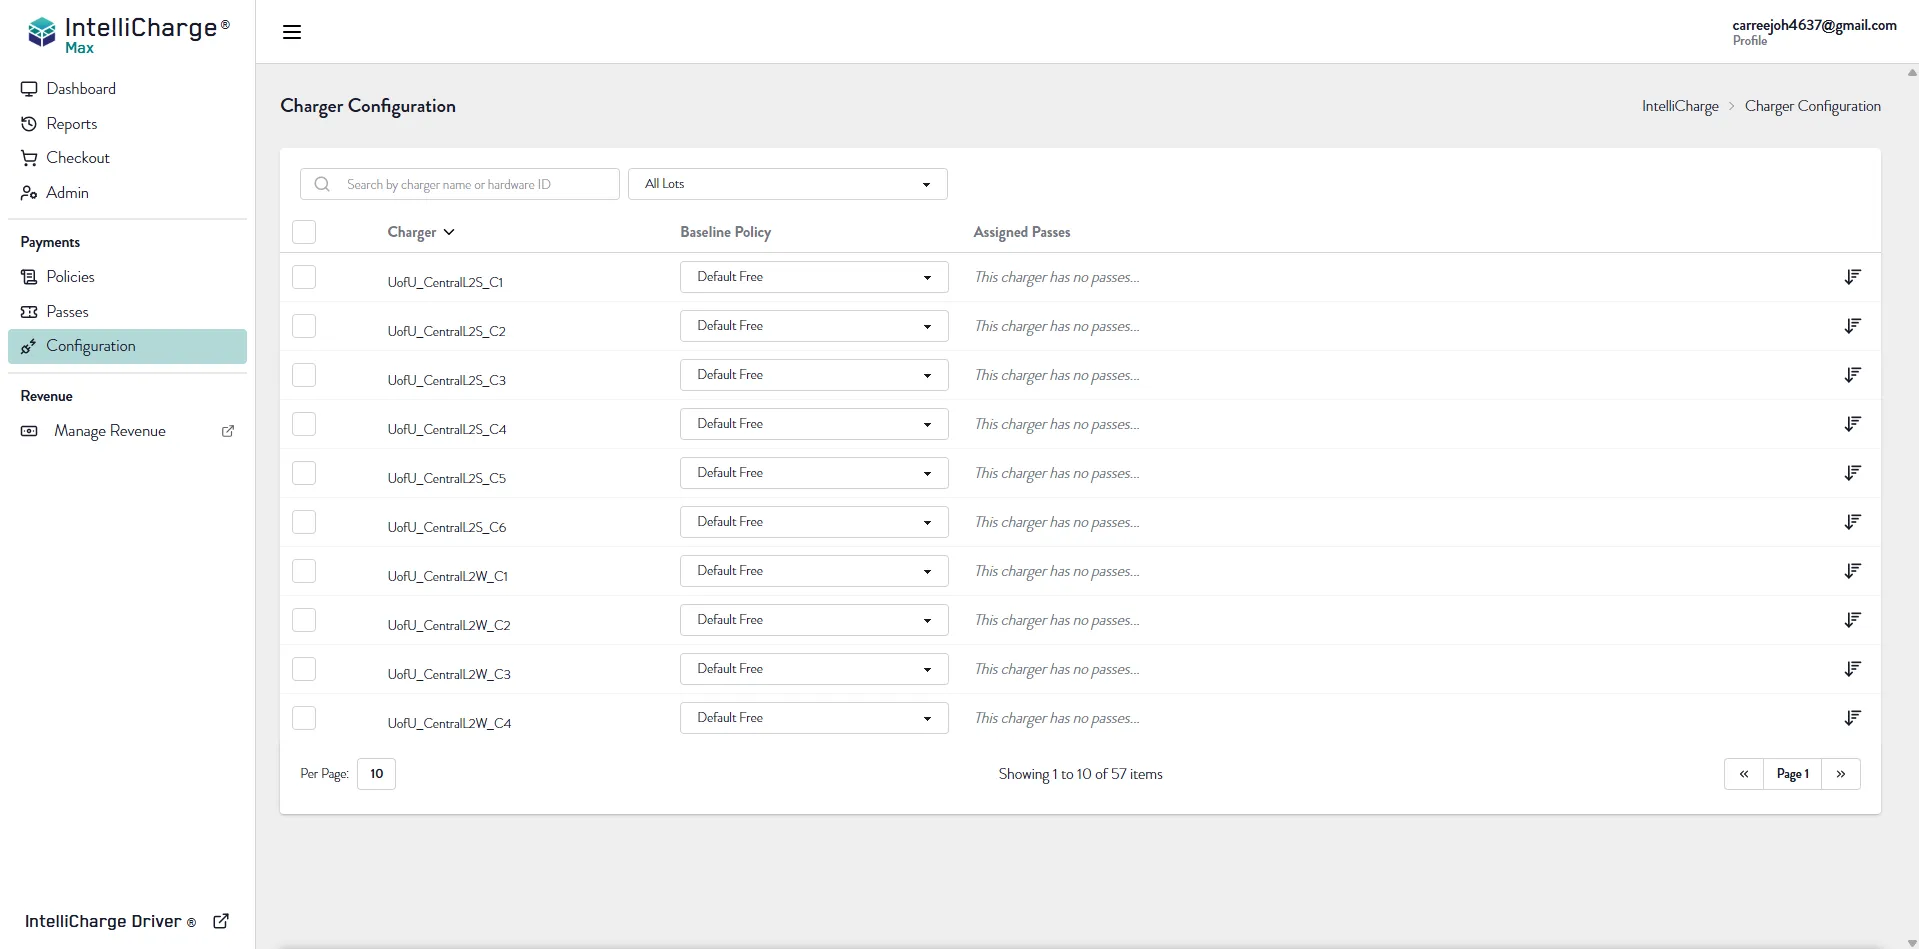
Task: Check the UofU_CentralL2W_C4 row checkbox
Action: coord(304,718)
